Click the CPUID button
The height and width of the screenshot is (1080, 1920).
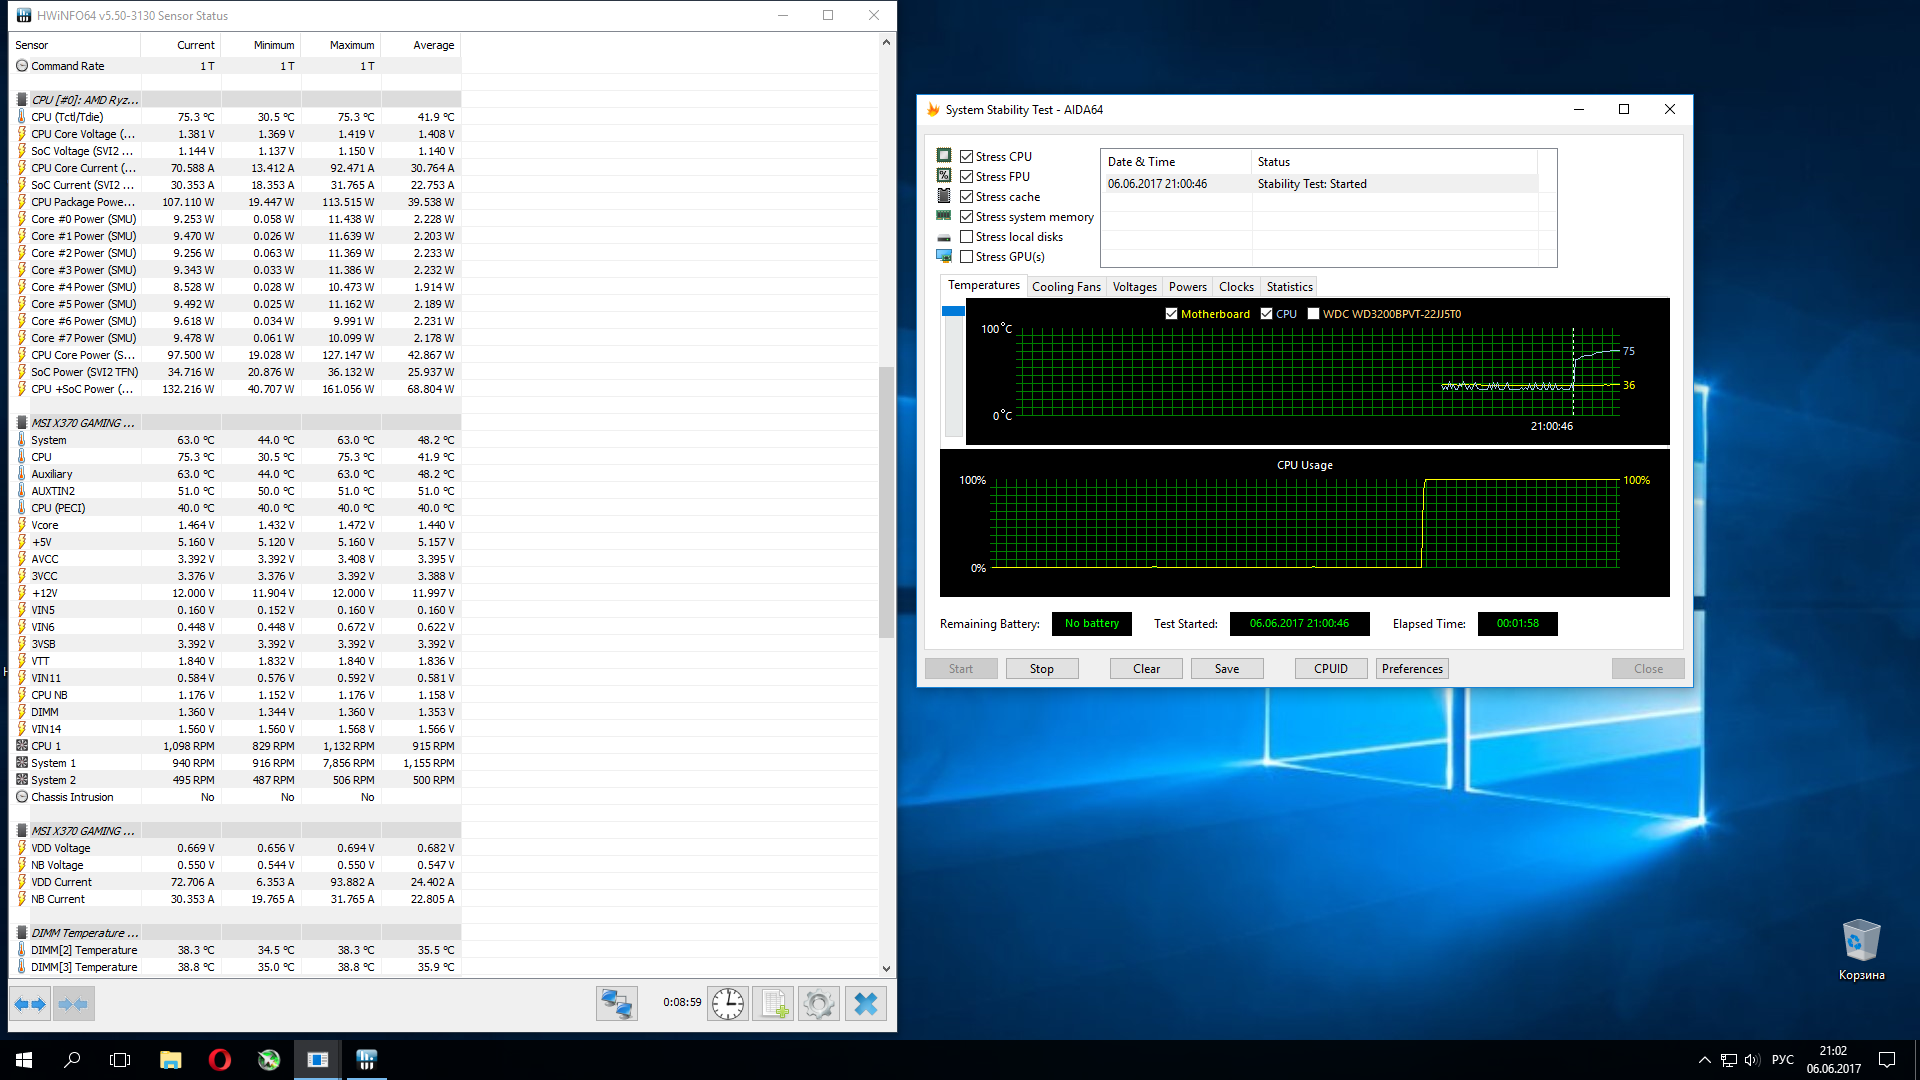point(1330,669)
